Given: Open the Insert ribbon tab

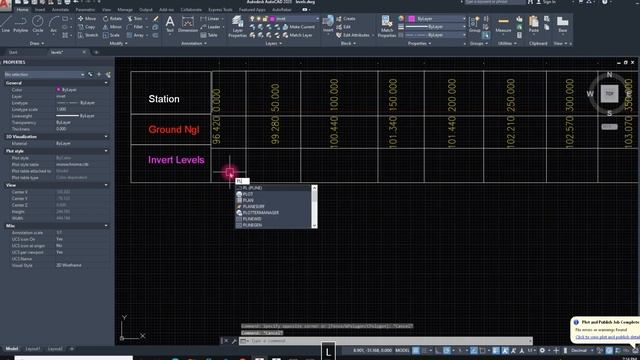Looking at the screenshot, I should [40, 9].
